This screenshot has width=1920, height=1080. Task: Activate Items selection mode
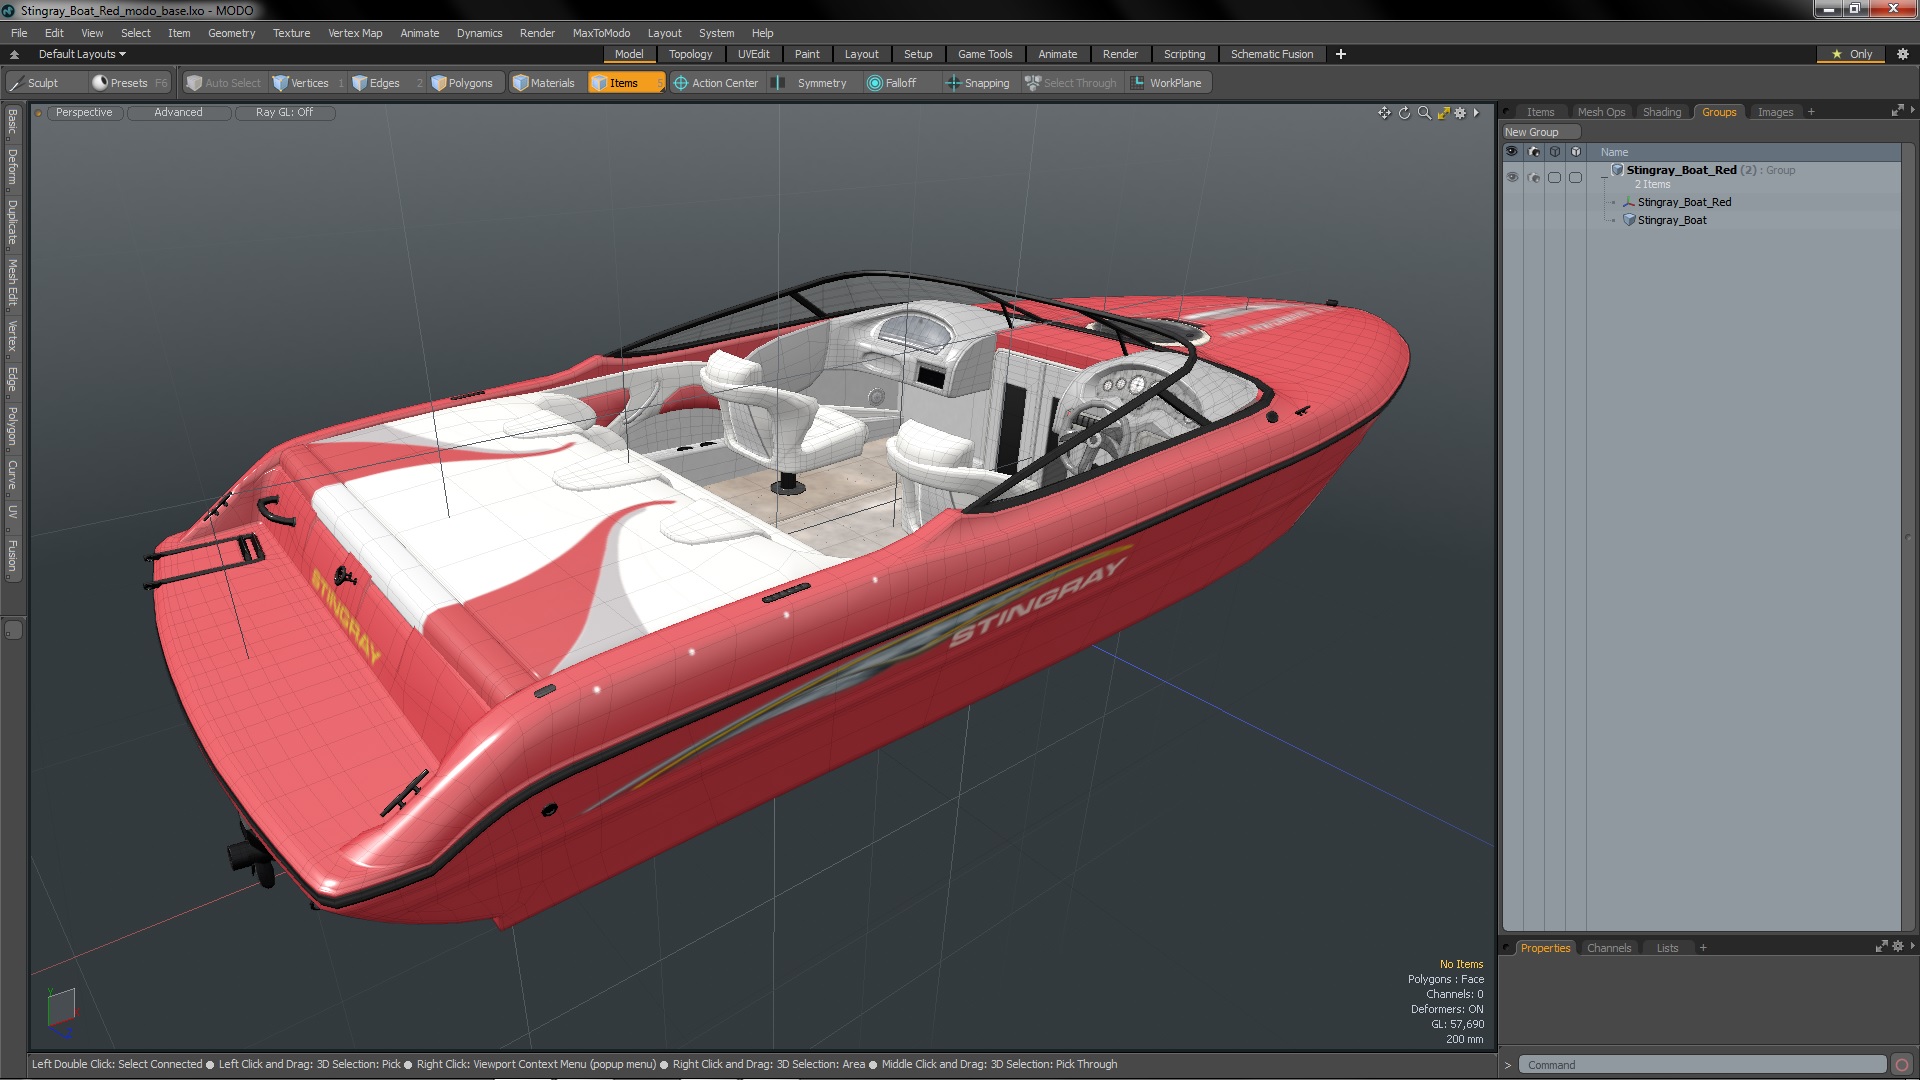(626, 83)
